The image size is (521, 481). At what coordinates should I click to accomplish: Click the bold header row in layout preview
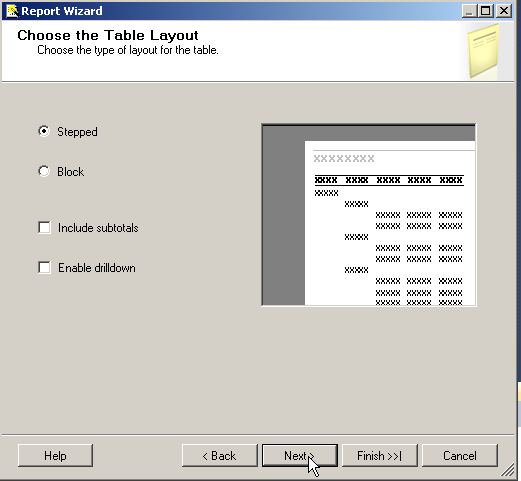click(x=389, y=180)
